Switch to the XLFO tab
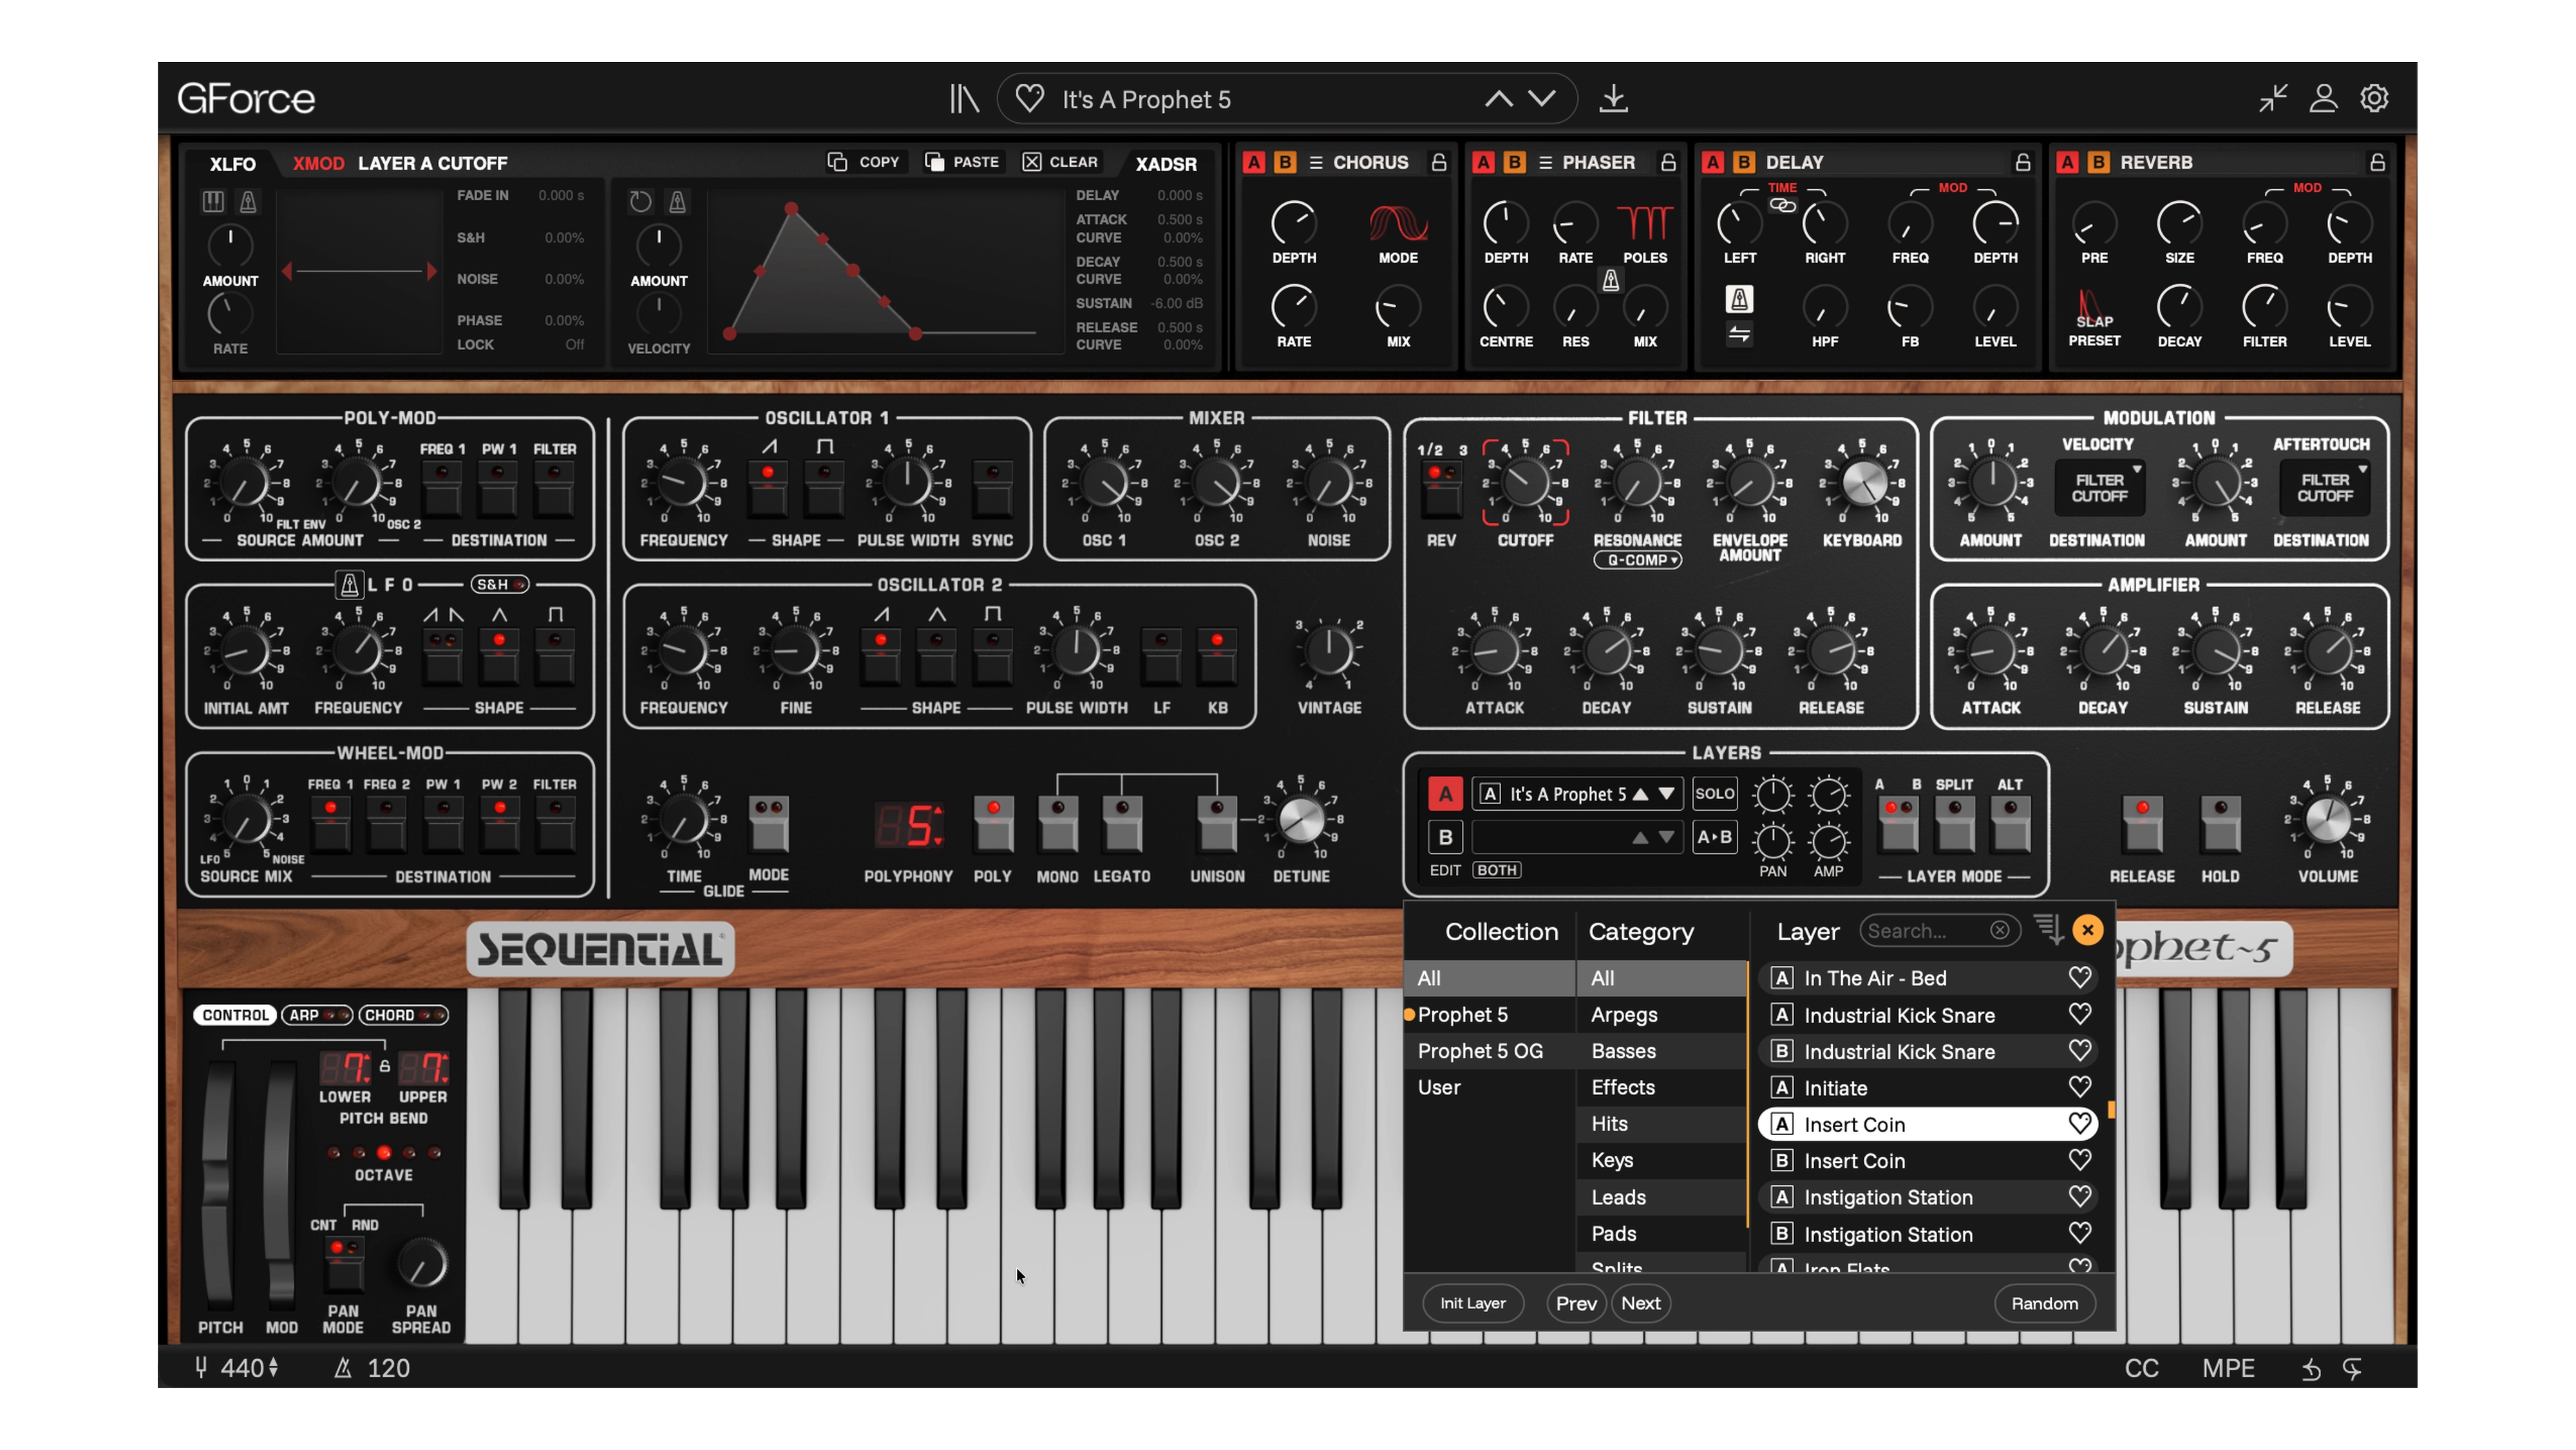This screenshot has height=1450, width=2576. (232, 163)
